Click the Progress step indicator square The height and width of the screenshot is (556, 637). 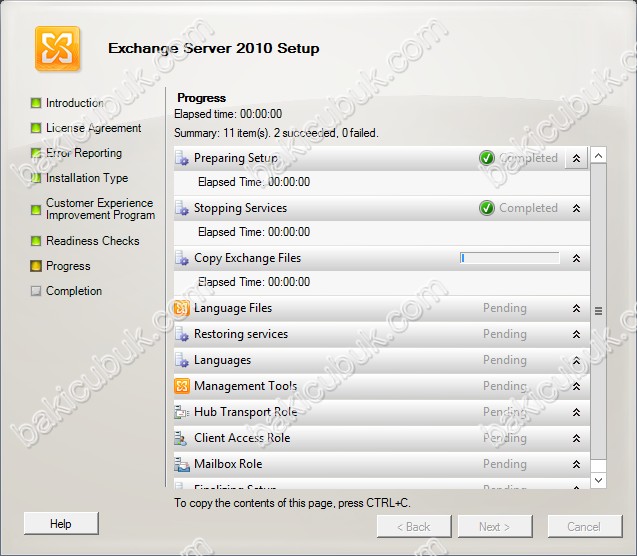tap(36, 266)
